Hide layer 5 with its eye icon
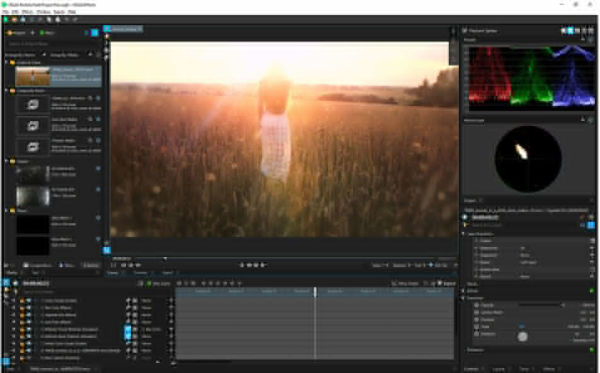Viewport: 600px width, 373px height. point(28,329)
